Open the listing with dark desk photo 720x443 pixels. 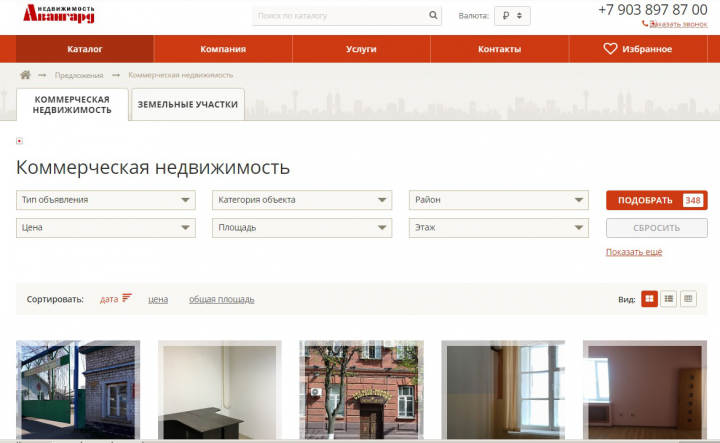click(219, 389)
